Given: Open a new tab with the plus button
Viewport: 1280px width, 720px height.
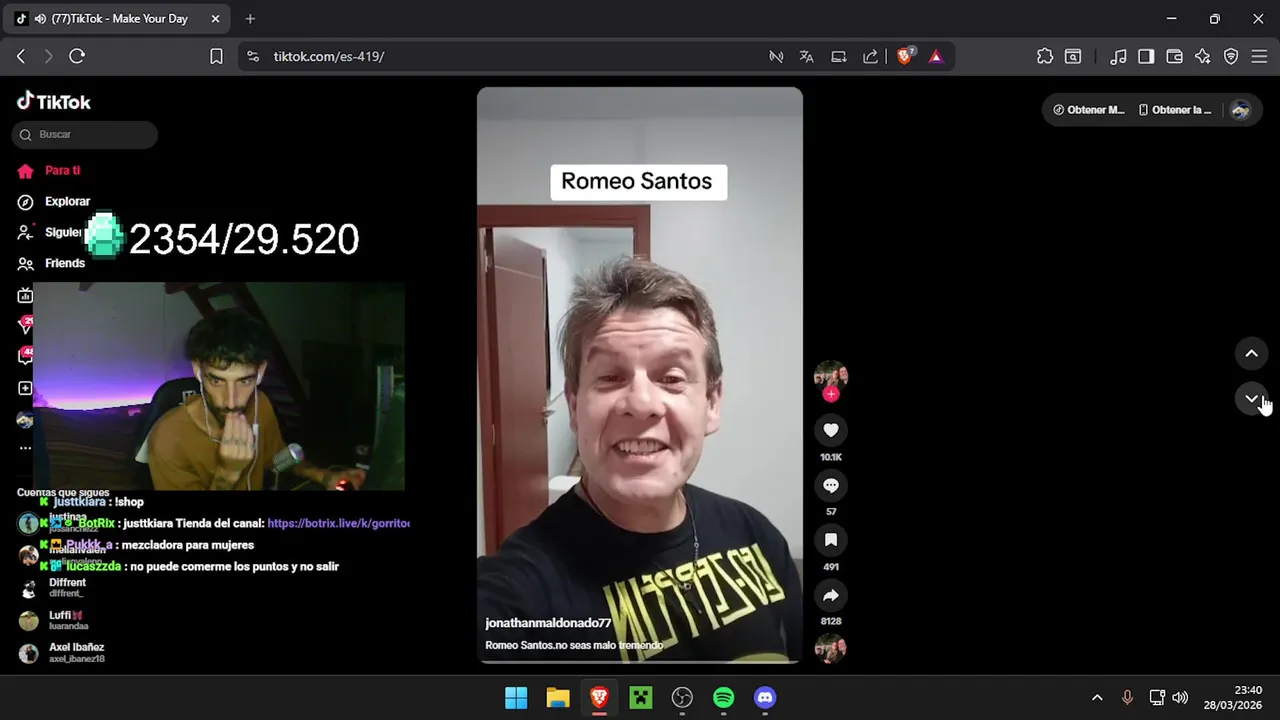Looking at the screenshot, I should [250, 19].
